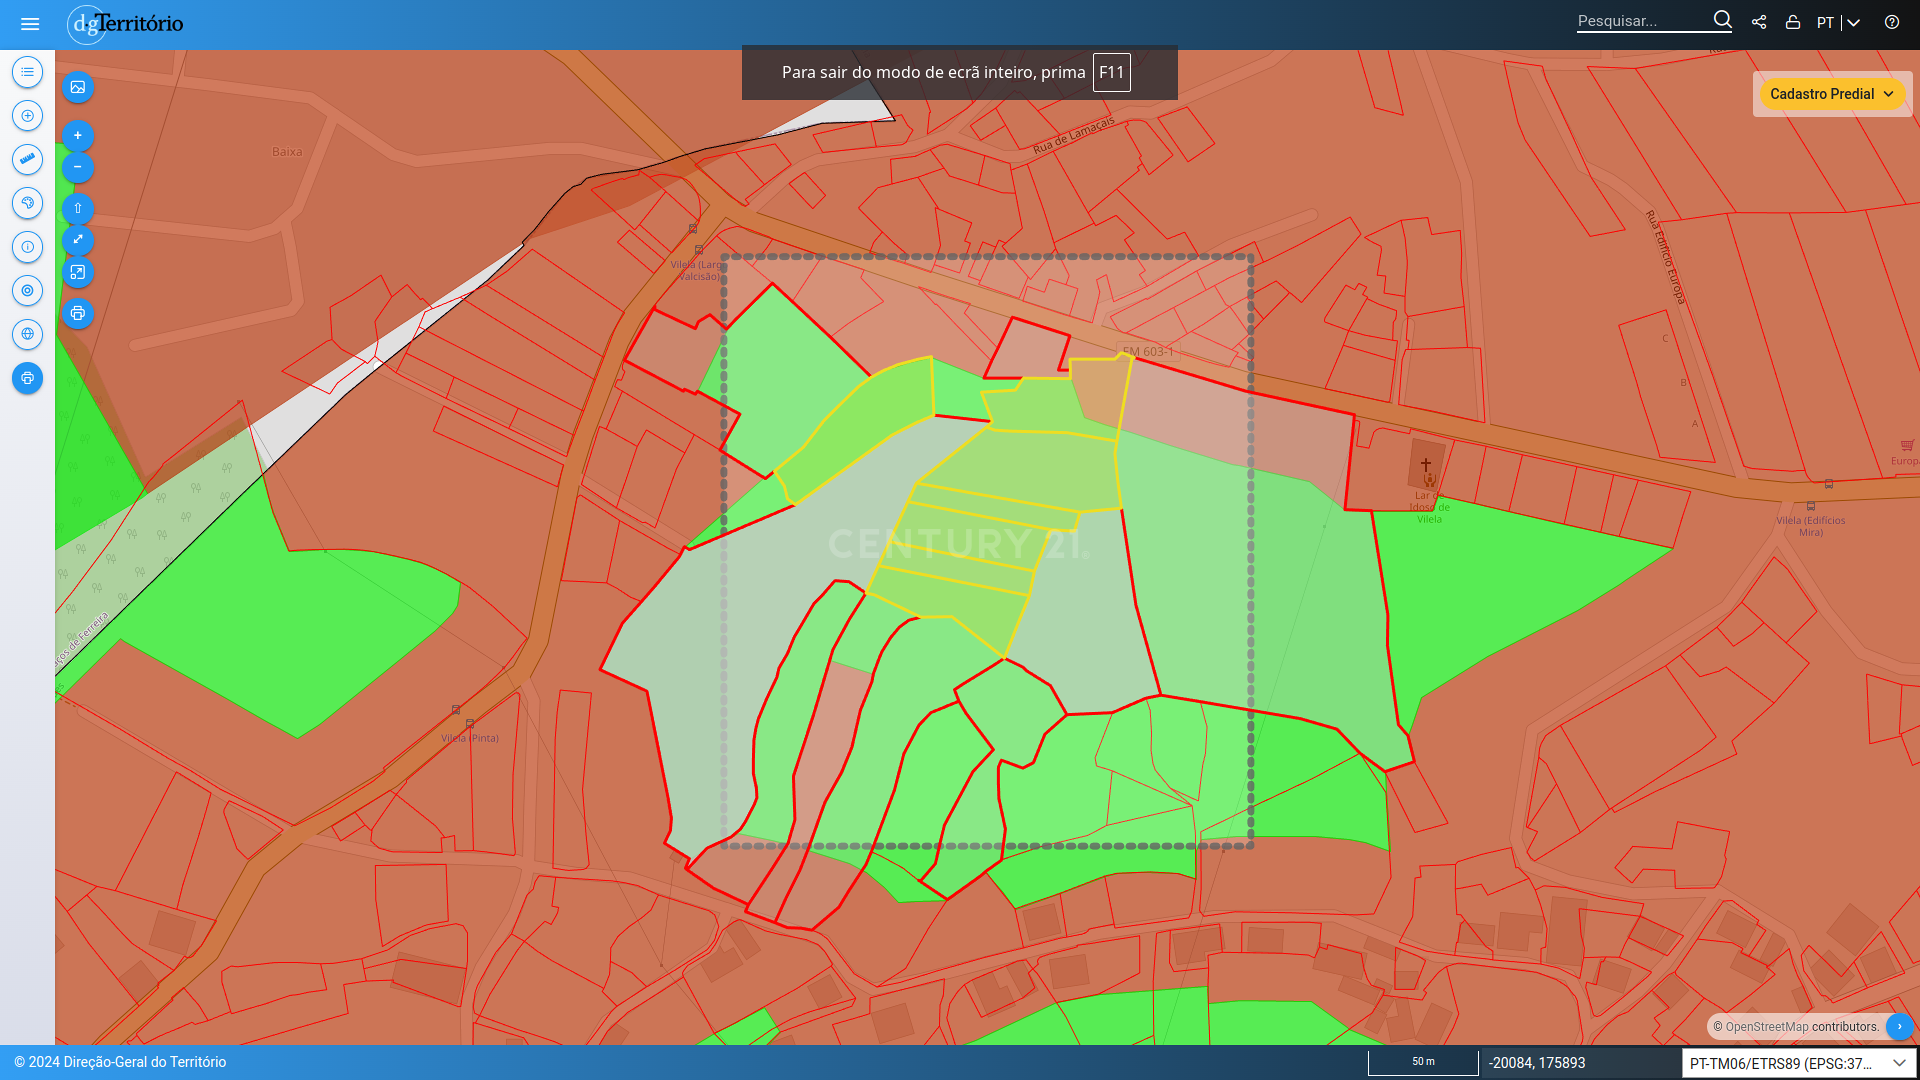Click the 50 m scale bar
The image size is (1920, 1080).
pyautogui.click(x=1423, y=1062)
